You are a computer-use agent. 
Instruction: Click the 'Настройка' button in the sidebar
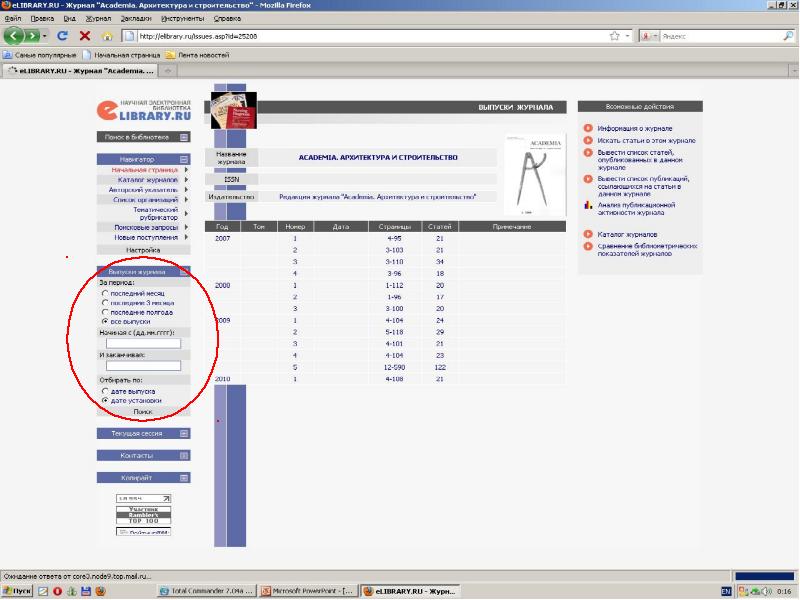pos(143,250)
